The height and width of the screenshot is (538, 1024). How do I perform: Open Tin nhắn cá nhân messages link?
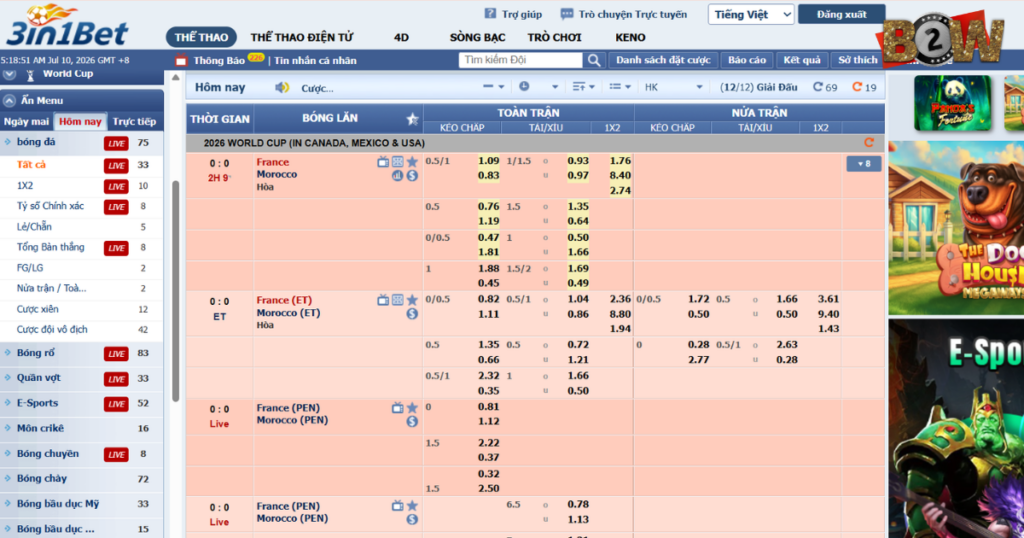[315, 61]
